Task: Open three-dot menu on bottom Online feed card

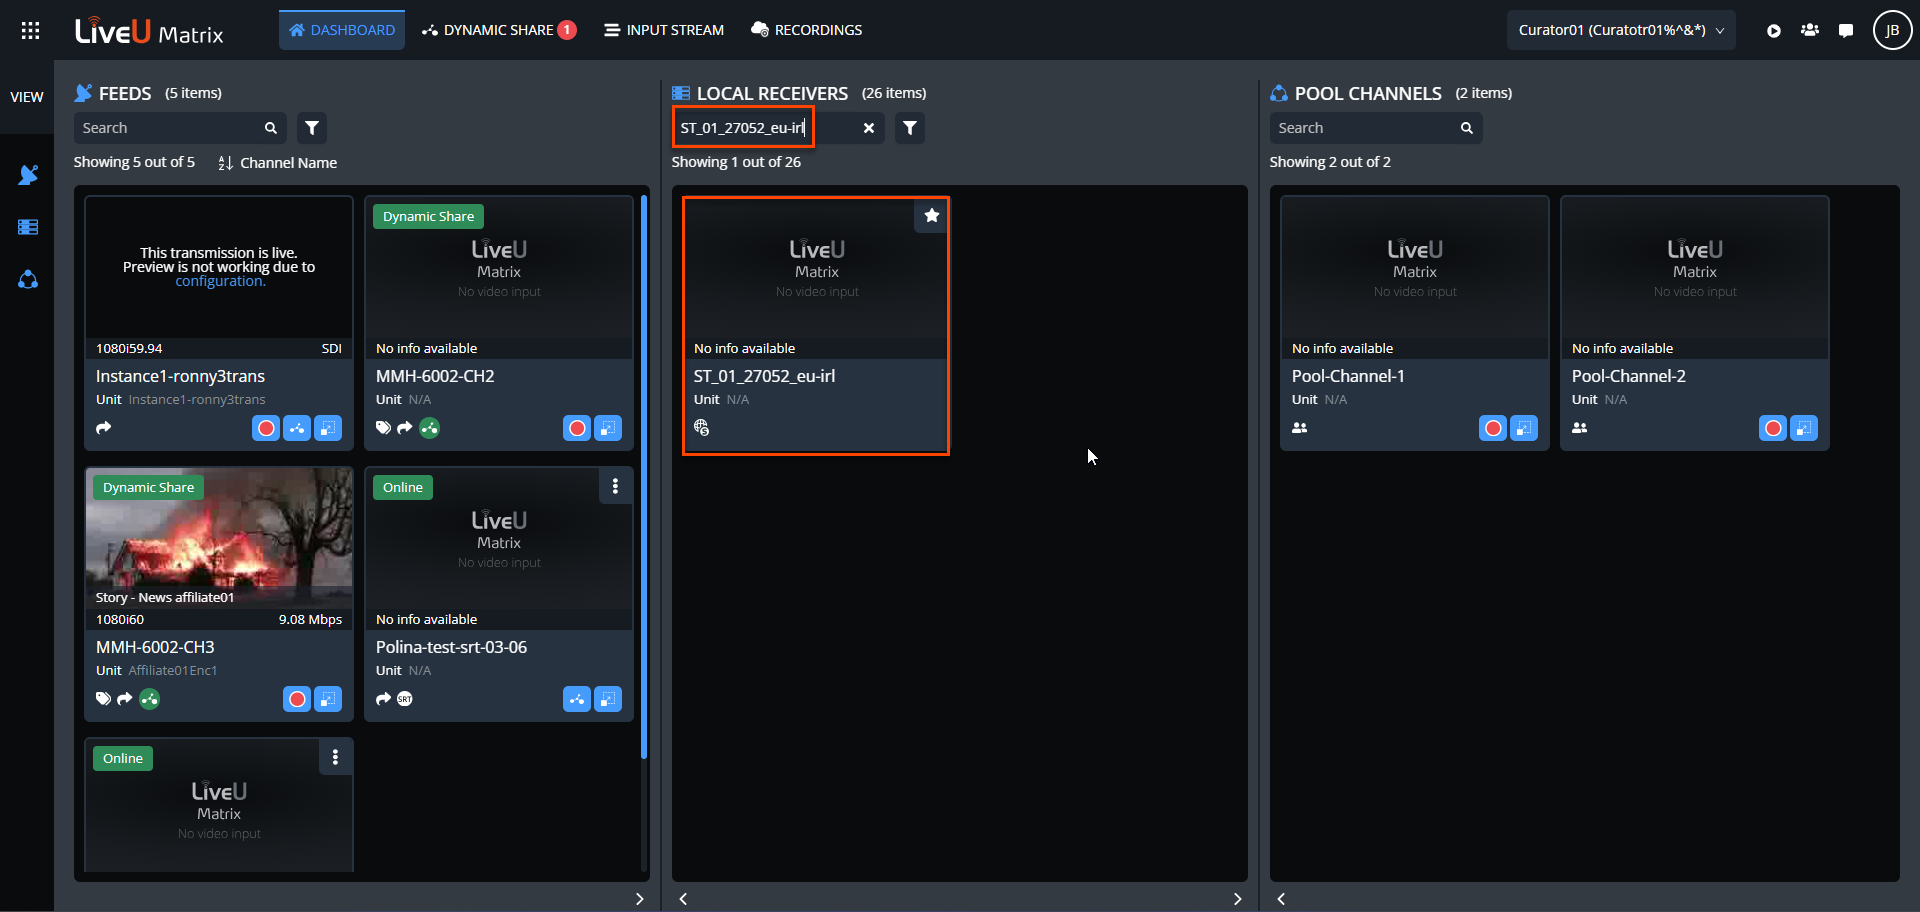Action: pyautogui.click(x=335, y=757)
